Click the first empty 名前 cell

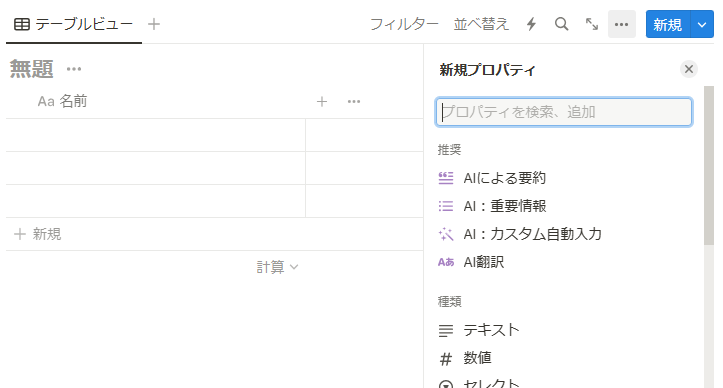(156, 135)
